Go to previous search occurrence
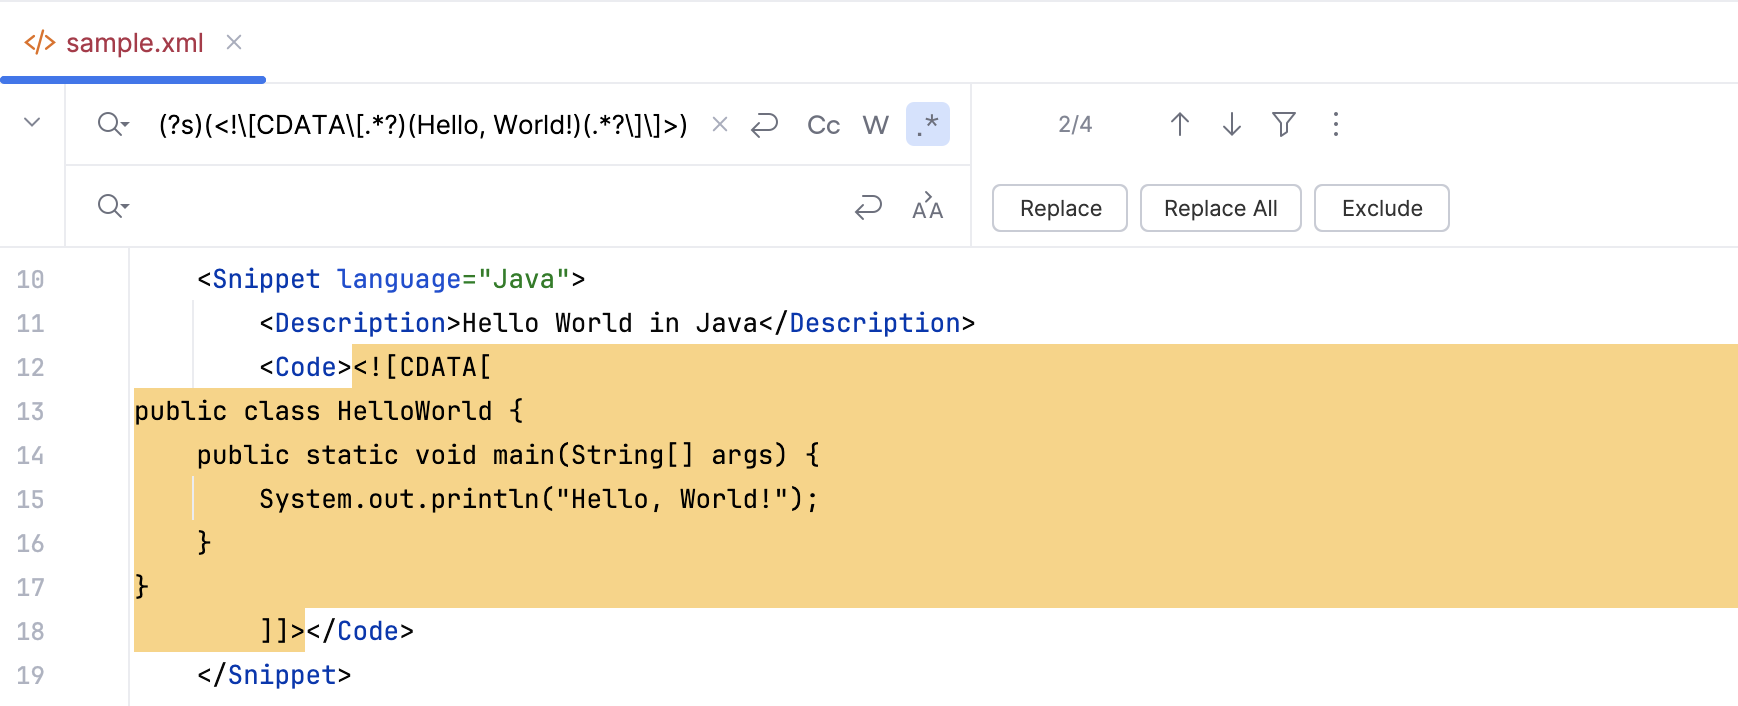 click(x=1180, y=124)
